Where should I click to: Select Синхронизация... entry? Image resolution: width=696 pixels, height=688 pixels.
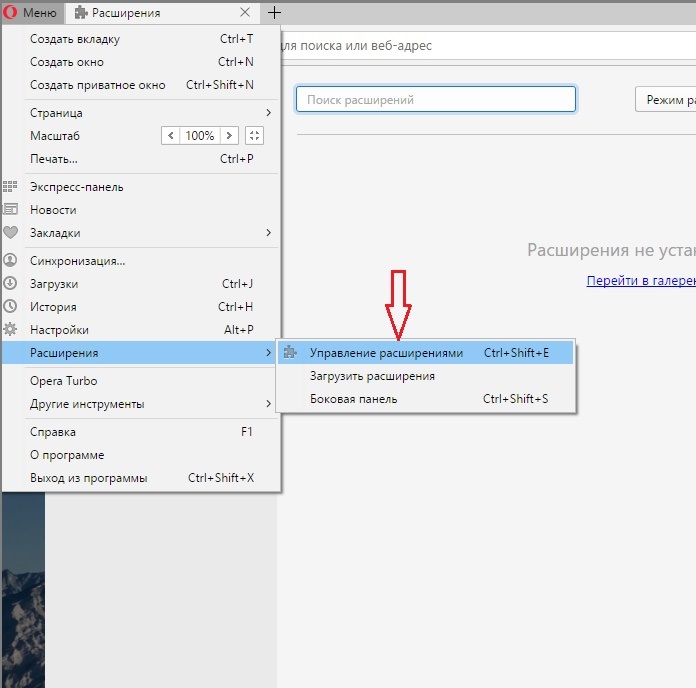point(142,261)
